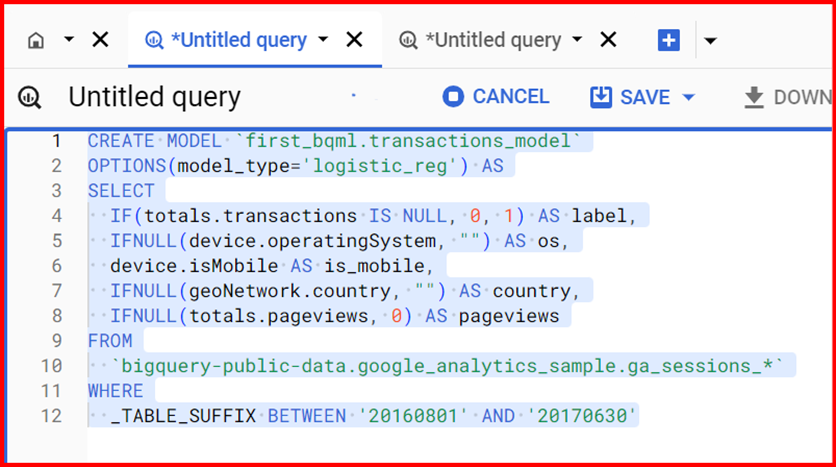Click the device.operatingSystem line

pyautogui.click(x=340, y=241)
